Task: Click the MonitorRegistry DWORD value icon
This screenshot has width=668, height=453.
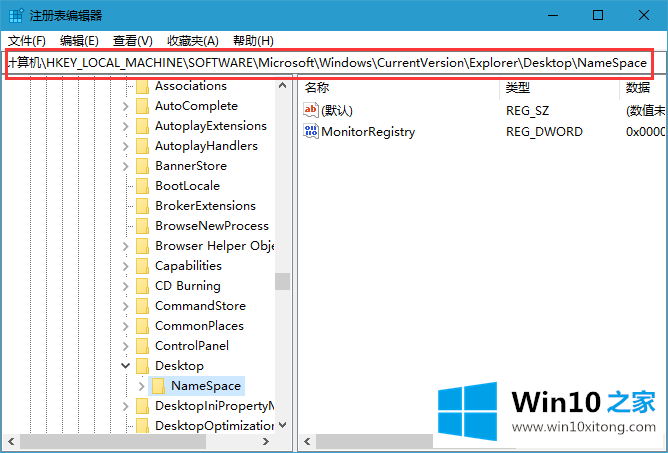Action: pos(311,131)
